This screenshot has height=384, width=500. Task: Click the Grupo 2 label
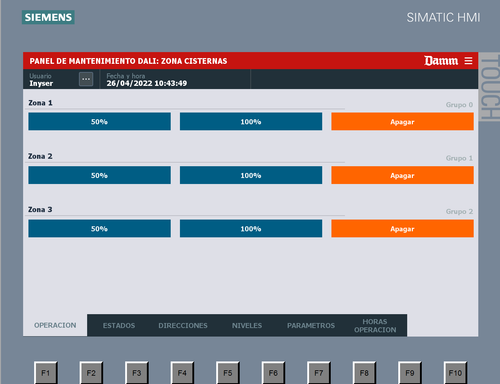459,211
